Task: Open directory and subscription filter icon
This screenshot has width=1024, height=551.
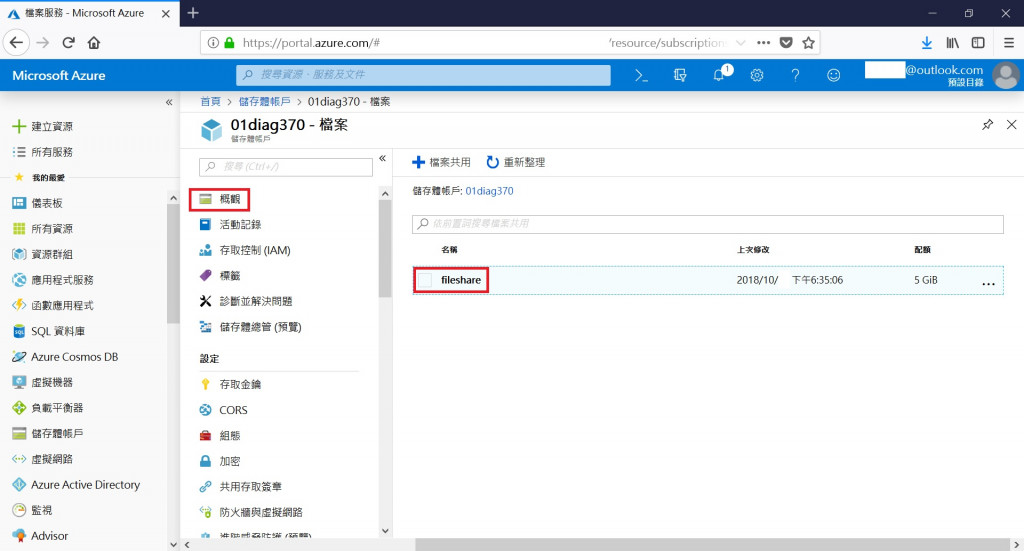Action: pyautogui.click(x=680, y=76)
